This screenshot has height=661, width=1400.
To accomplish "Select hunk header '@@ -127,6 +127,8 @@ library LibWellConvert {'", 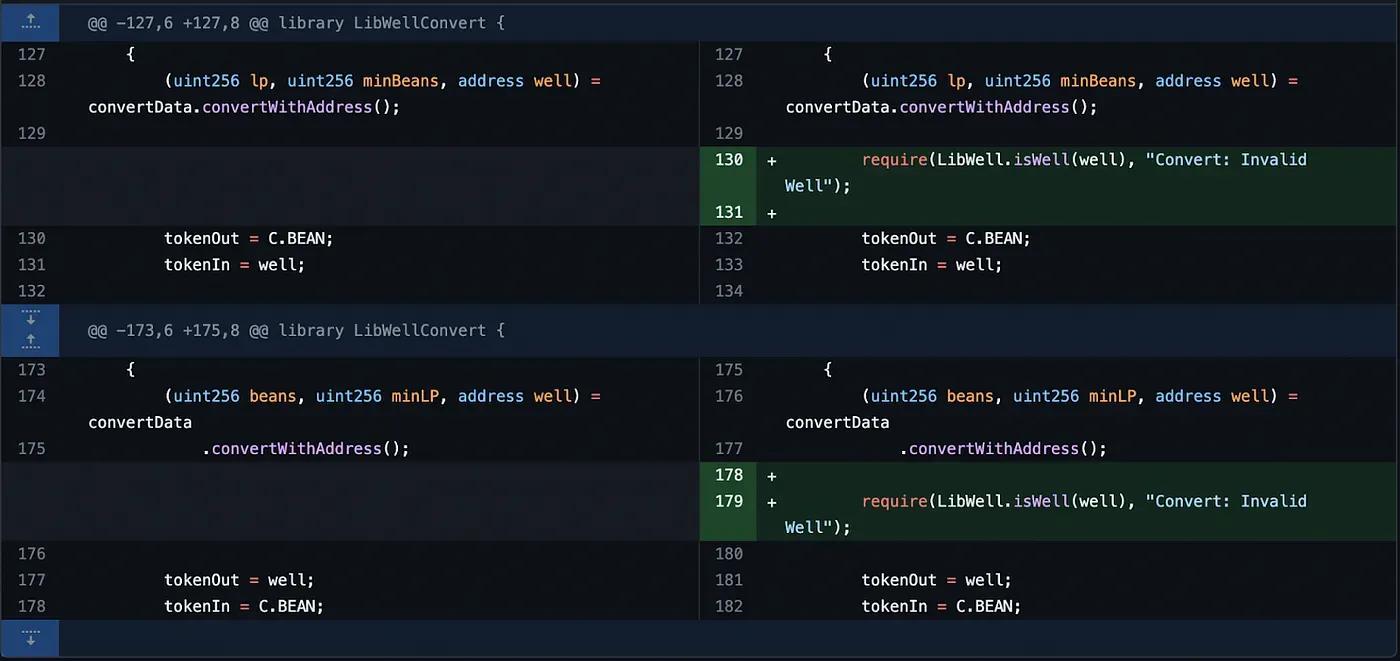I will coord(297,21).
